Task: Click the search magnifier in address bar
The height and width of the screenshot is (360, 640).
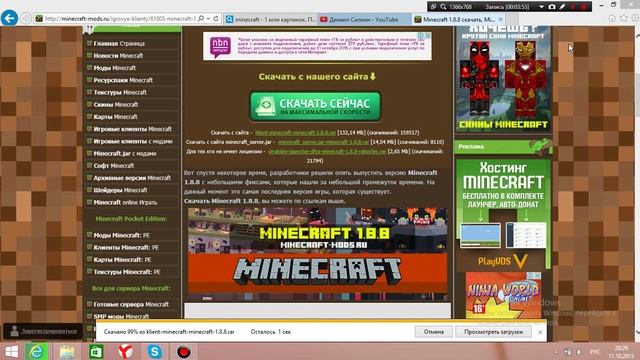Action: pyautogui.click(x=201, y=19)
